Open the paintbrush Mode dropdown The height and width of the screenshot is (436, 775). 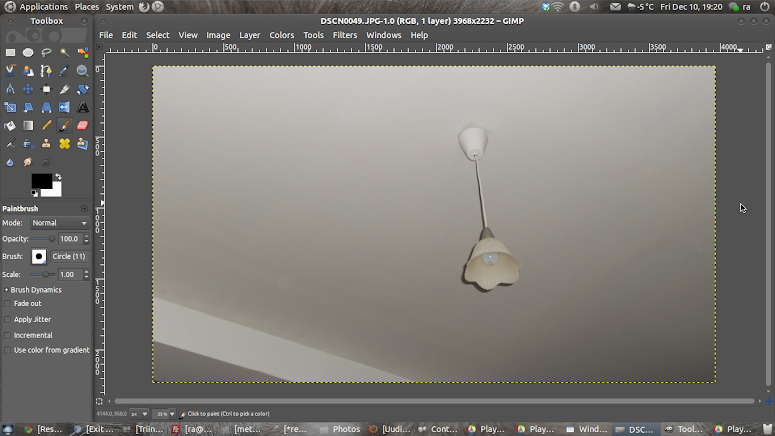59,223
